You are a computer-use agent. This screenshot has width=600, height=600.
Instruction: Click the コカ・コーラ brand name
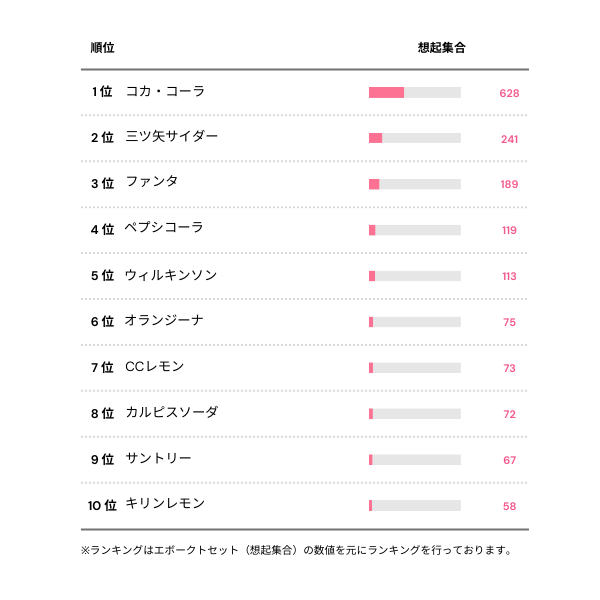tap(165, 91)
